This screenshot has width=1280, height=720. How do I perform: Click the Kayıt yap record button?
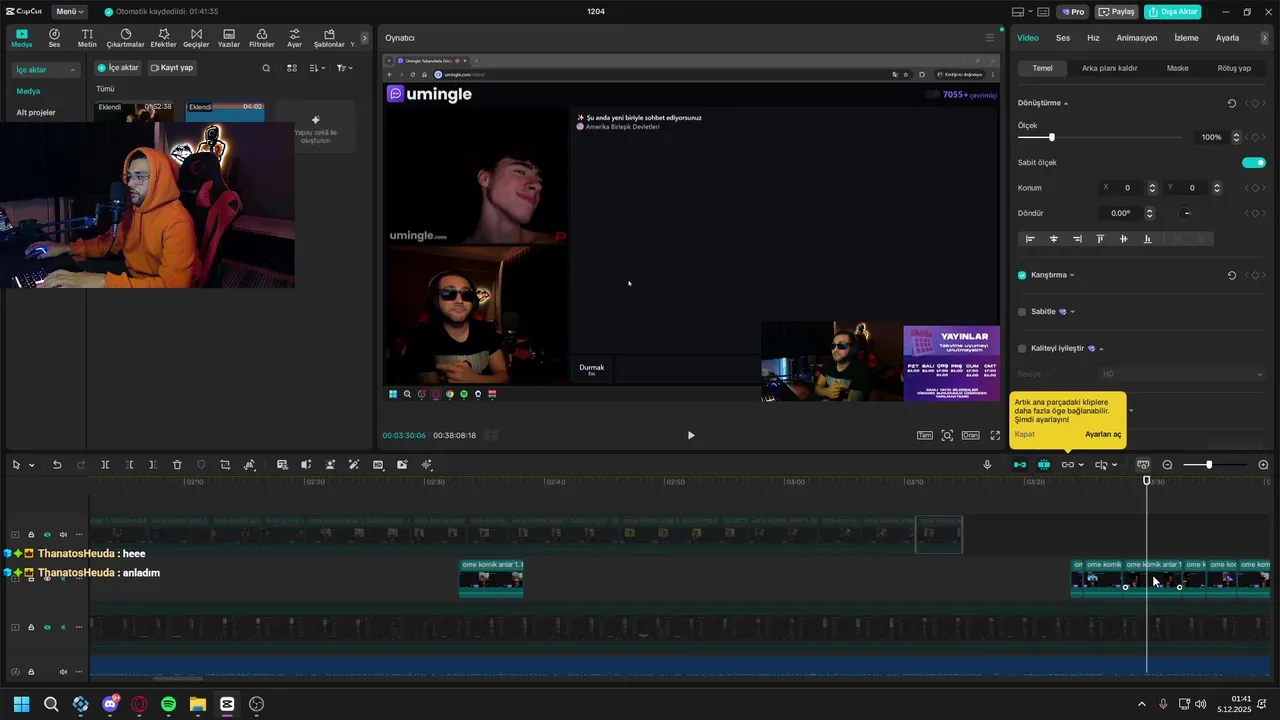point(172,68)
